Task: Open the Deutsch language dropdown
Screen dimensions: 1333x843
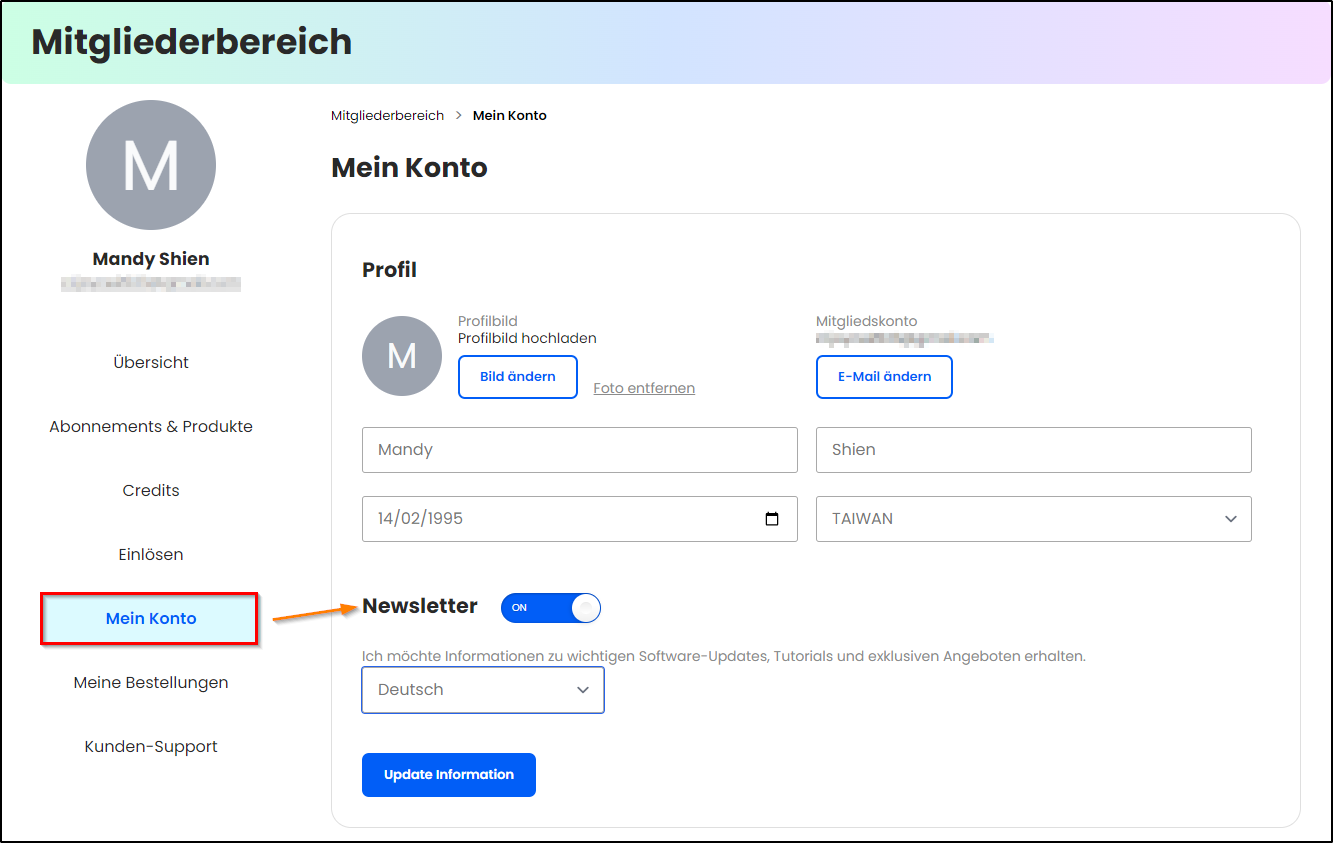Action: [483, 690]
